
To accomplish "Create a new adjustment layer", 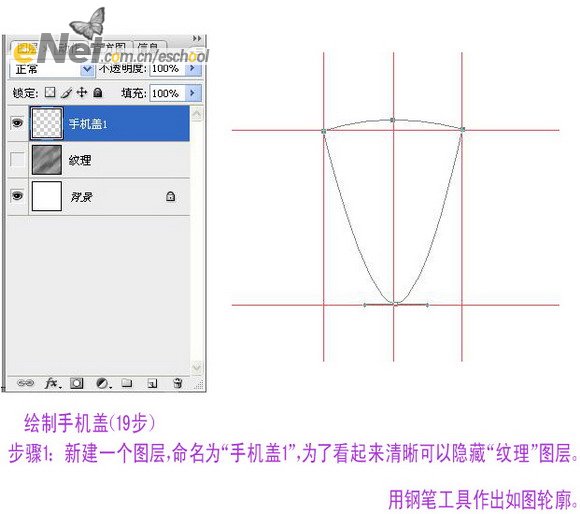I will (103, 383).
